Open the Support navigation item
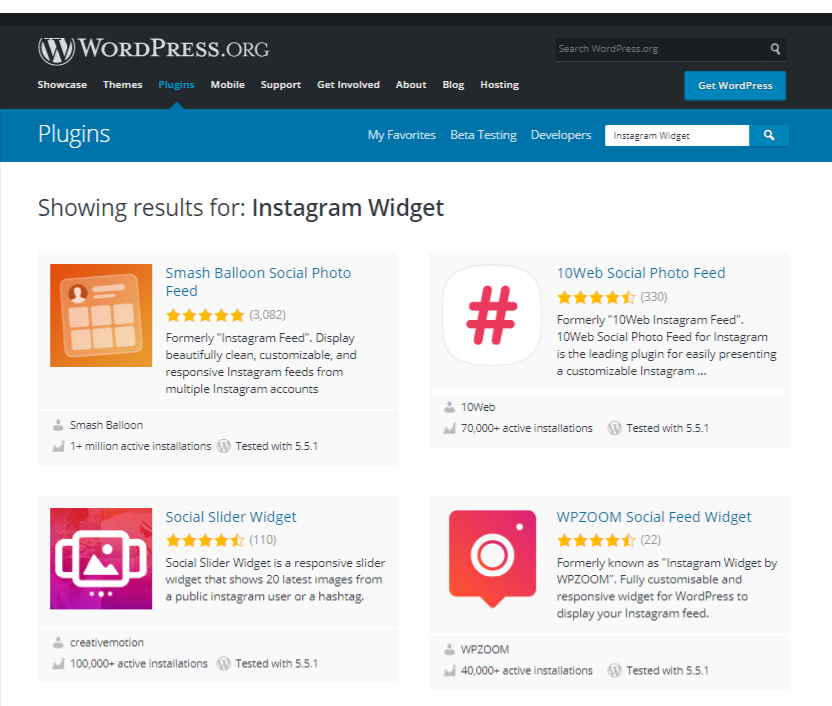 click(281, 85)
